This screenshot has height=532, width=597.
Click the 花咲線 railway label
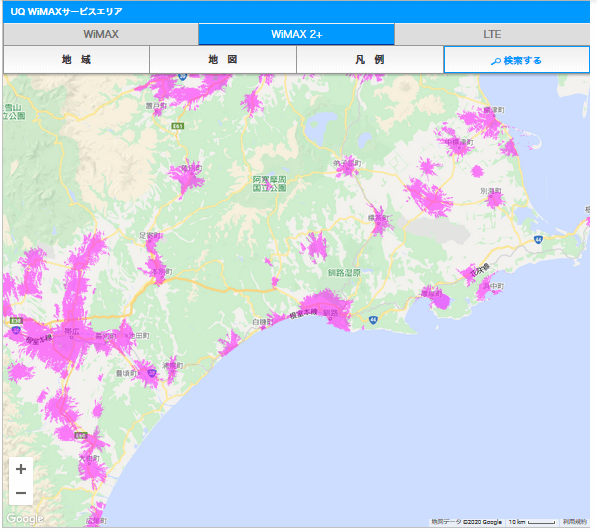coord(480,270)
